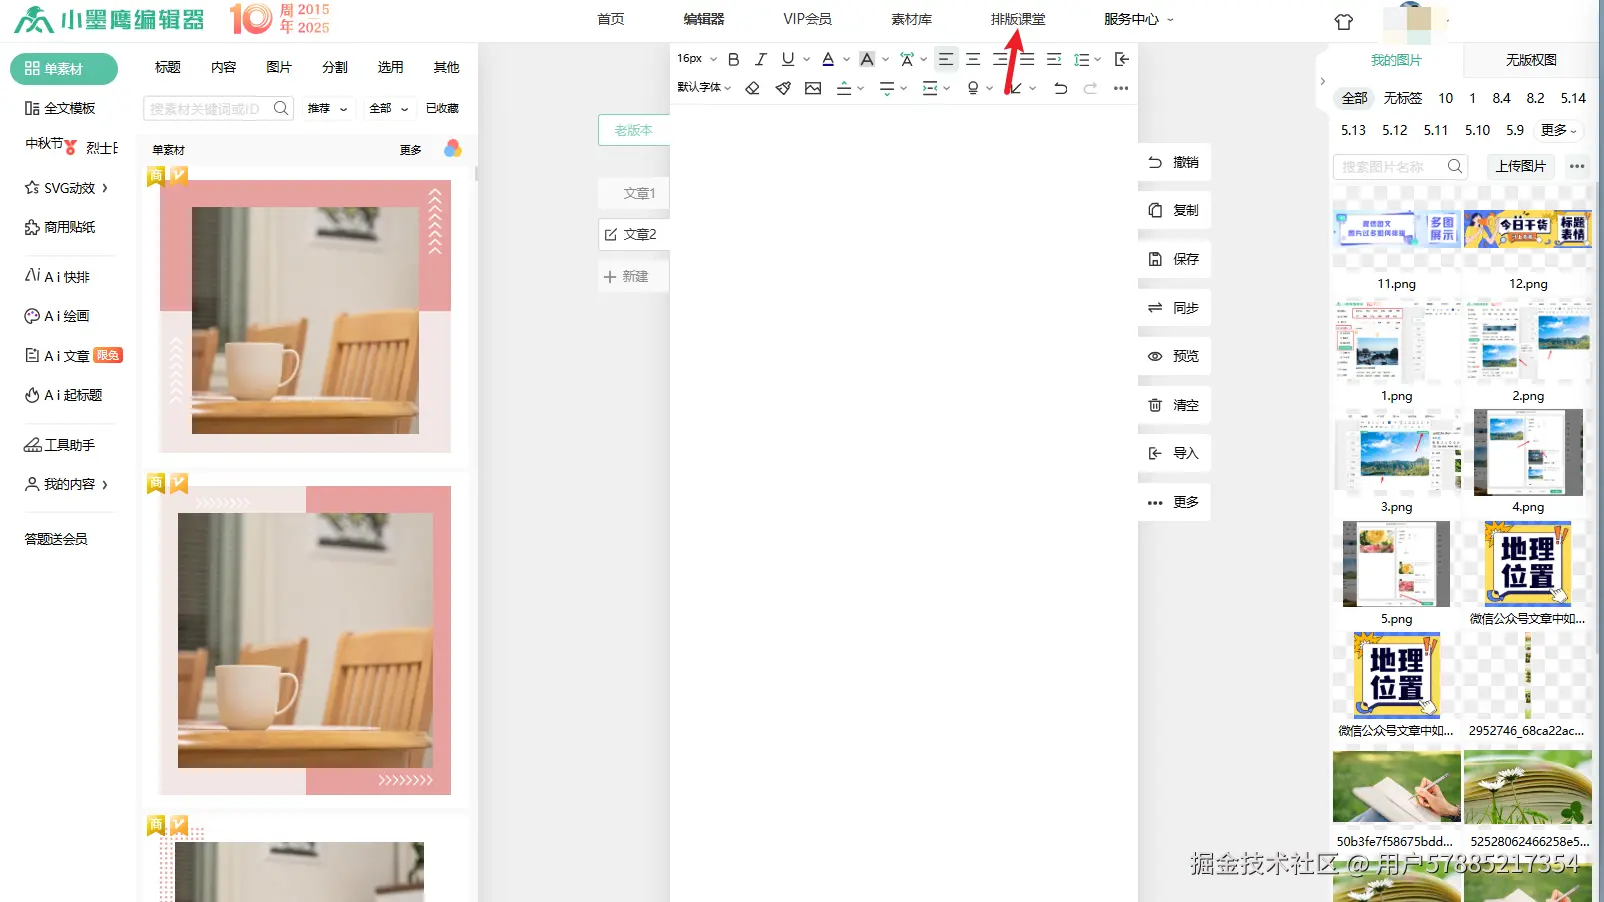Select the 标题 material category tab
Image resolution: width=1604 pixels, height=902 pixels.
point(168,67)
